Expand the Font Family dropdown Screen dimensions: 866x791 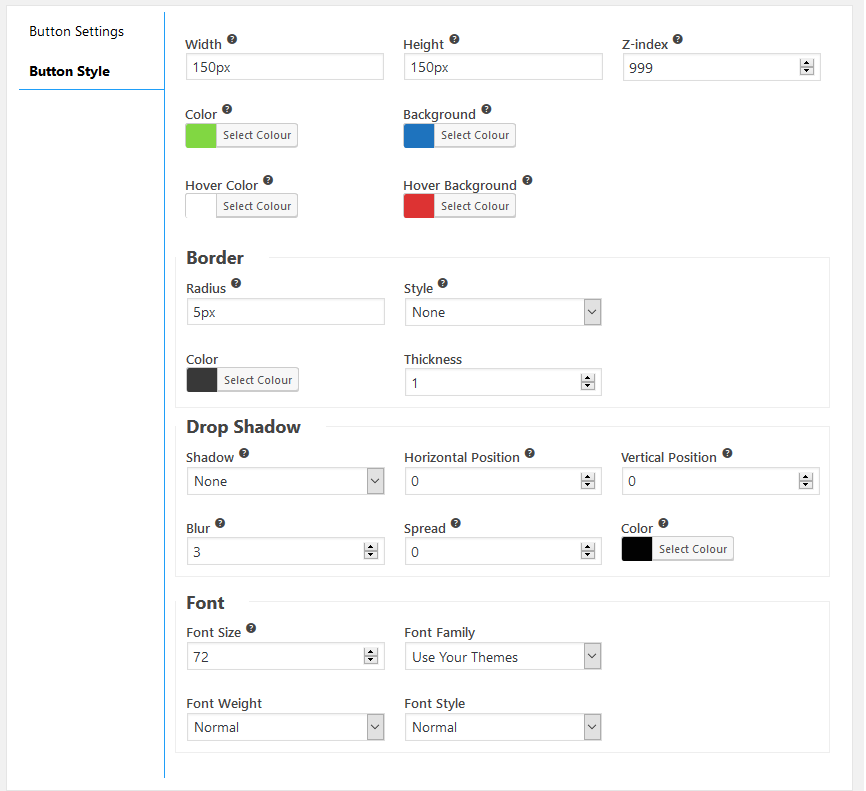pyautogui.click(x=503, y=657)
